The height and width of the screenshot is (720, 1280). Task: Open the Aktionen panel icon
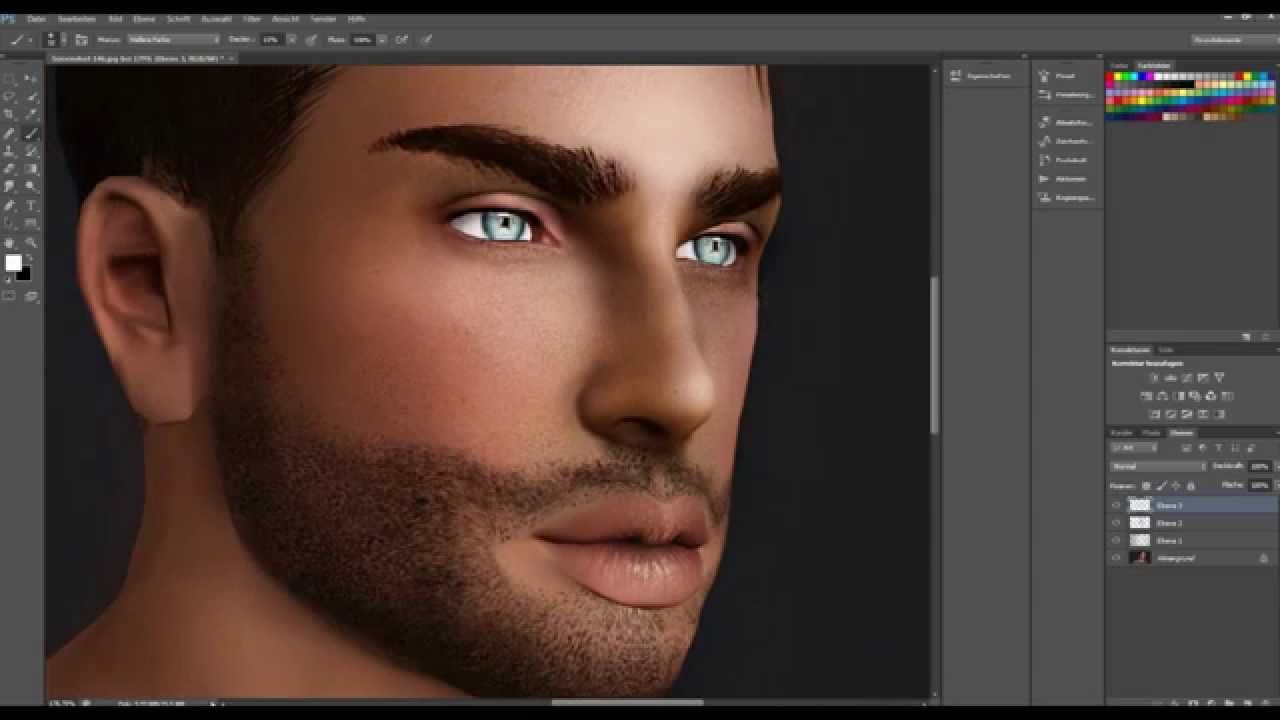click(1063, 178)
